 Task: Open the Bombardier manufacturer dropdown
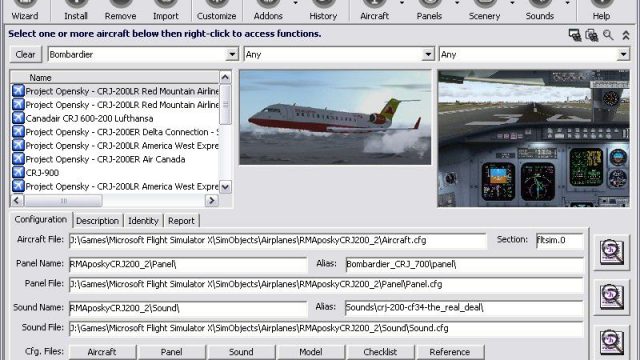(x=232, y=54)
